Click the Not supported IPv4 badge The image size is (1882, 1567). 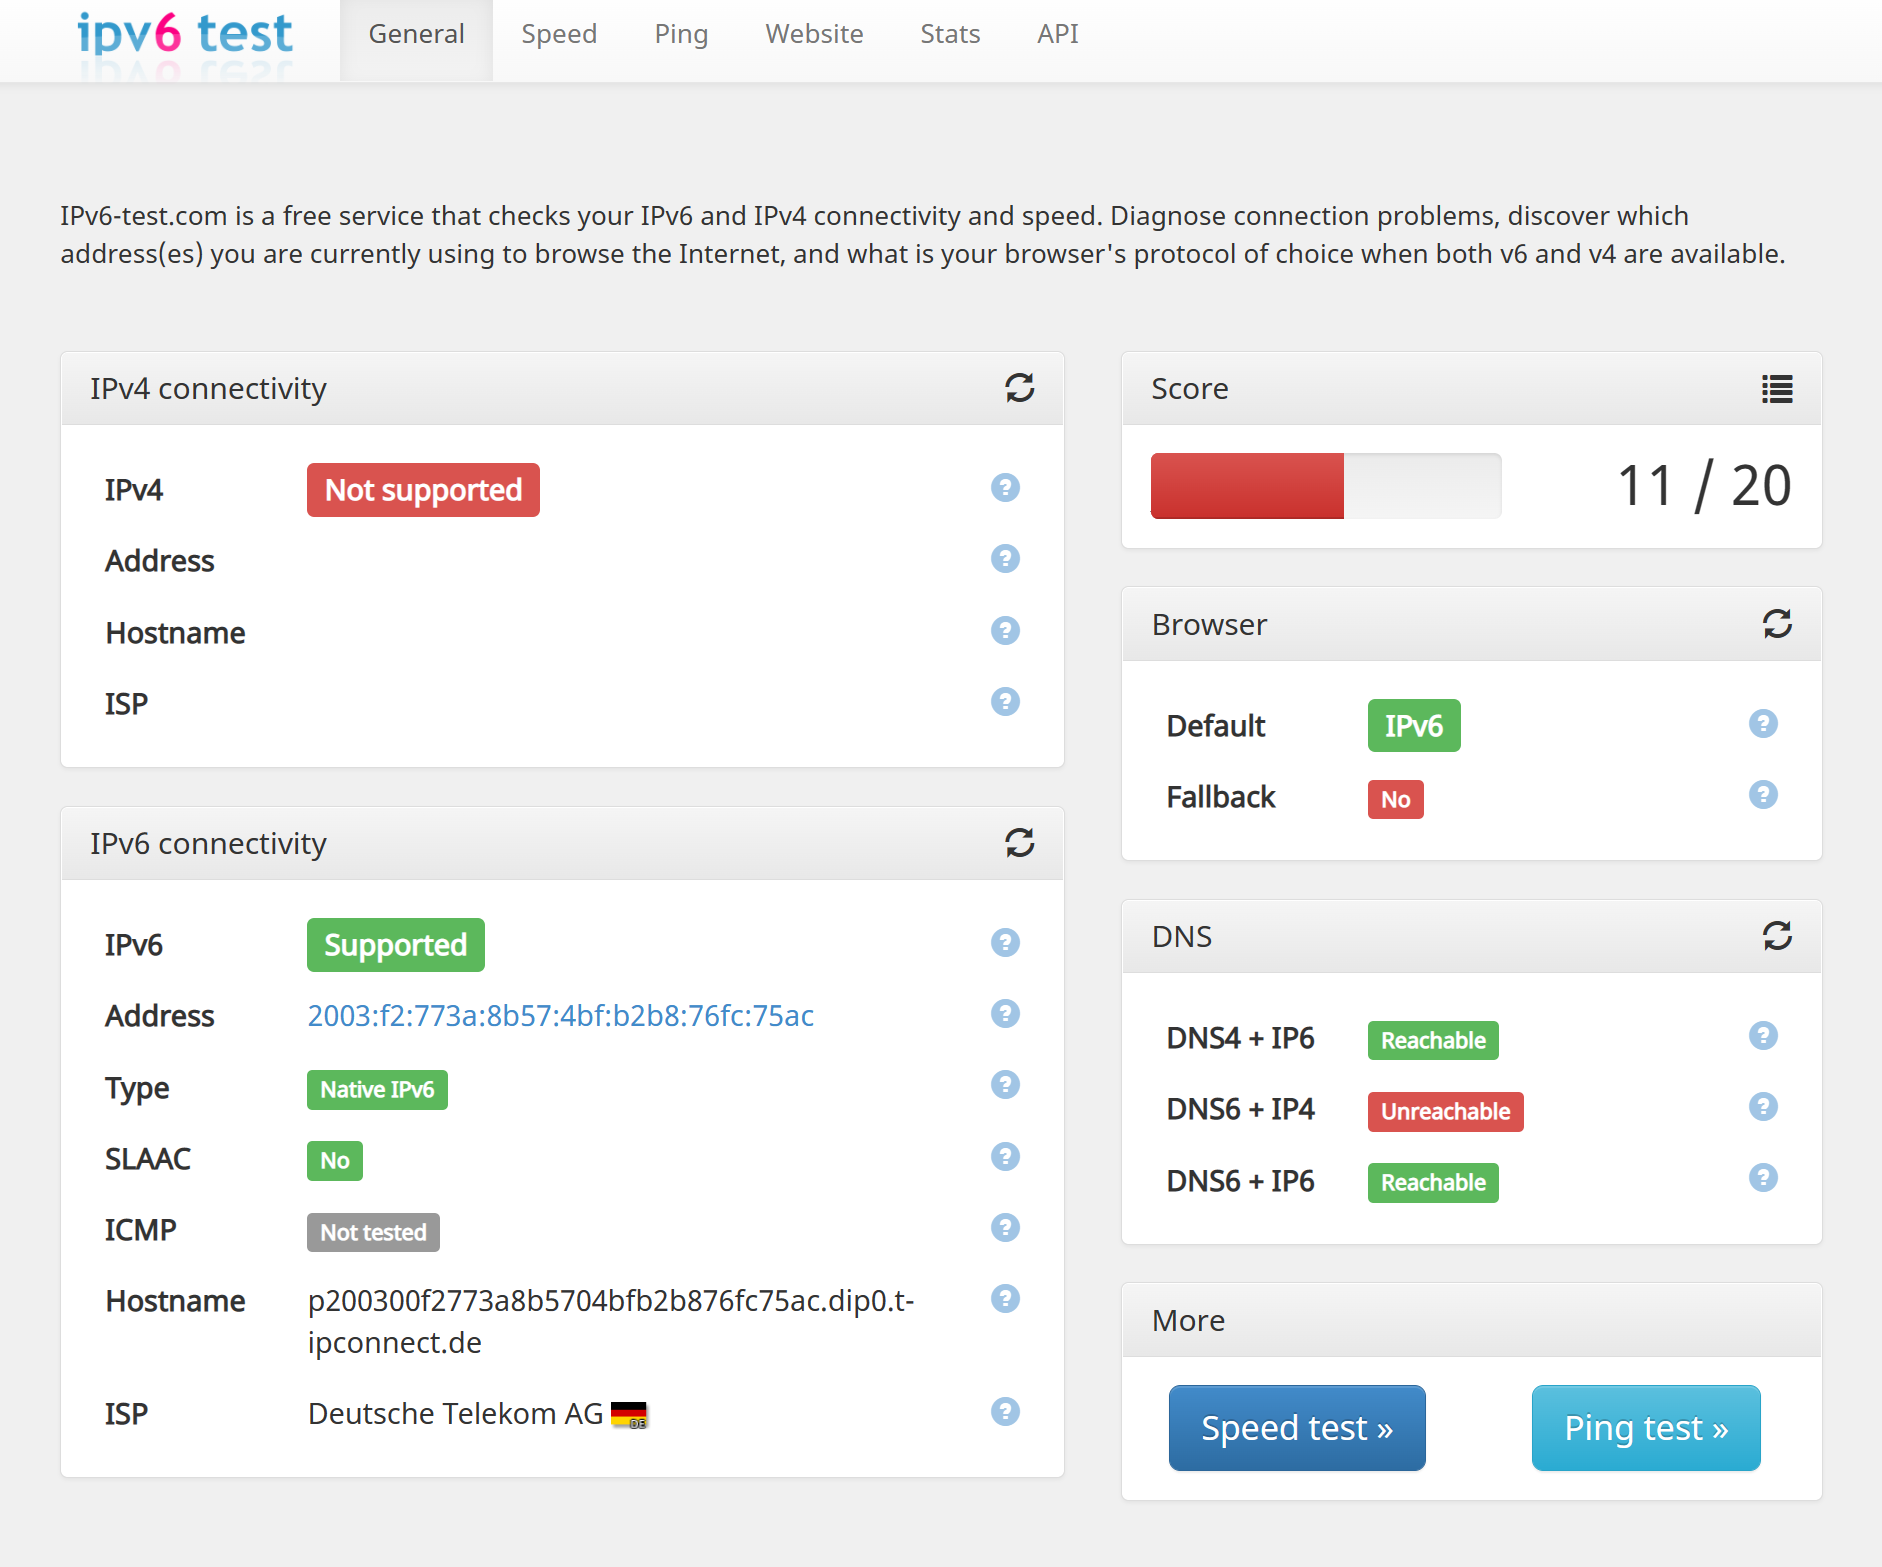click(x=423, y=490)
